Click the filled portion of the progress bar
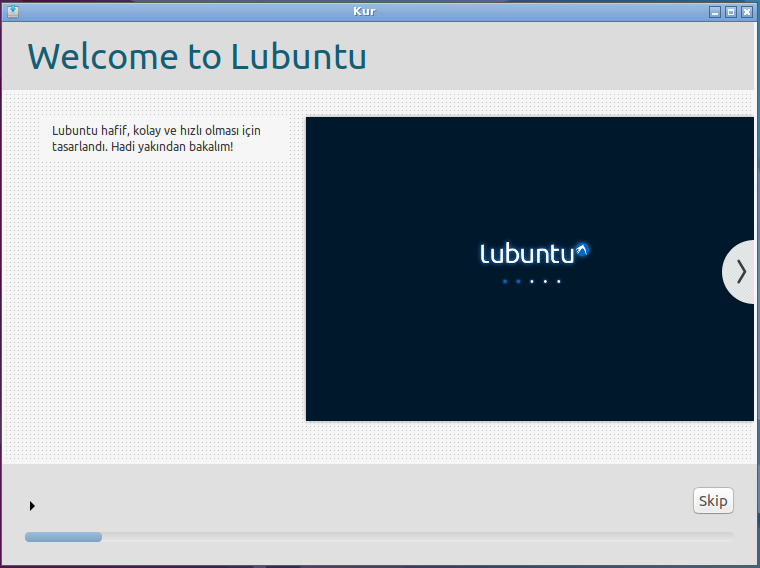Screen dimensions: 760x568 63,537
